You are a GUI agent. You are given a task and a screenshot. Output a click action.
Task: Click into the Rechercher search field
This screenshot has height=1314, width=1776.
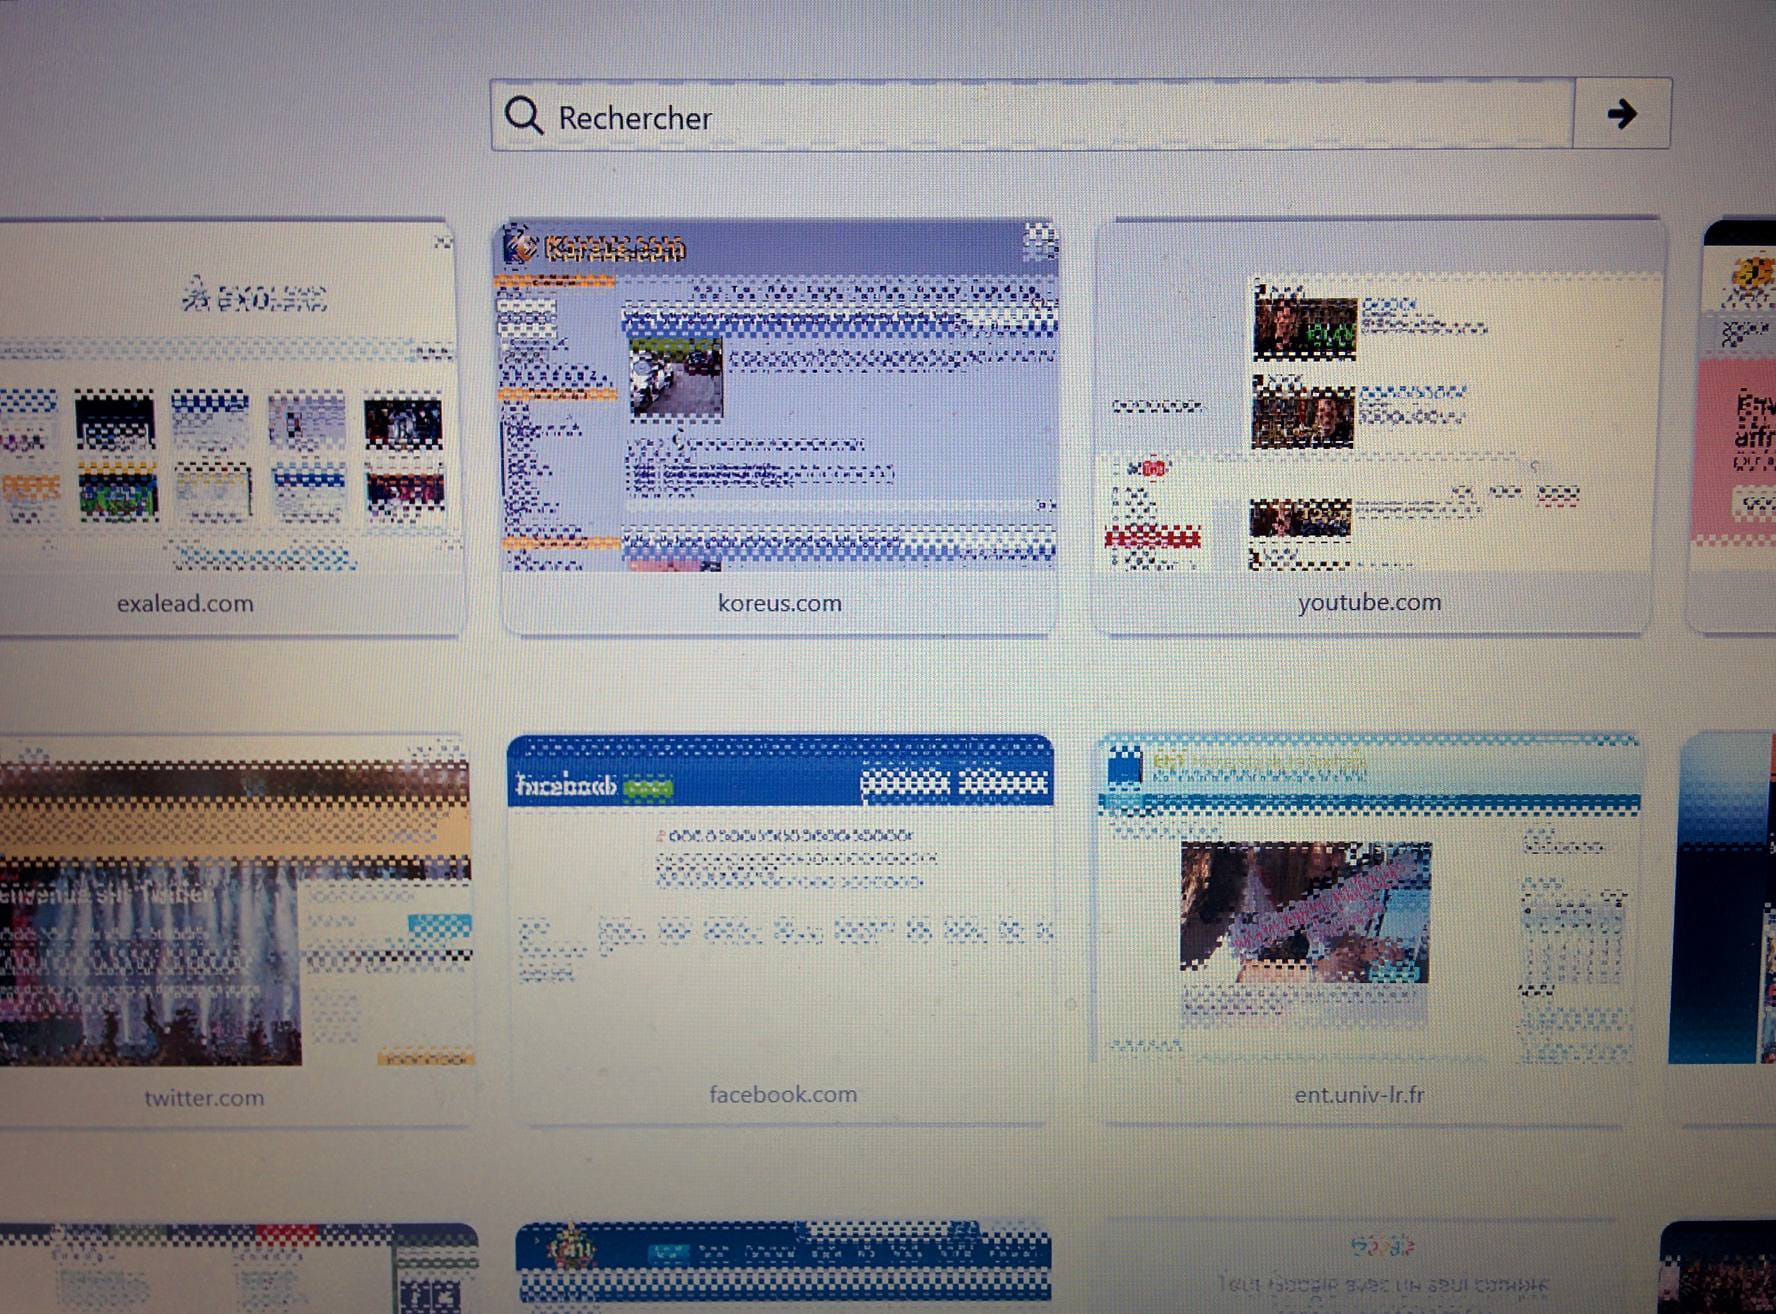point(1032,115)
